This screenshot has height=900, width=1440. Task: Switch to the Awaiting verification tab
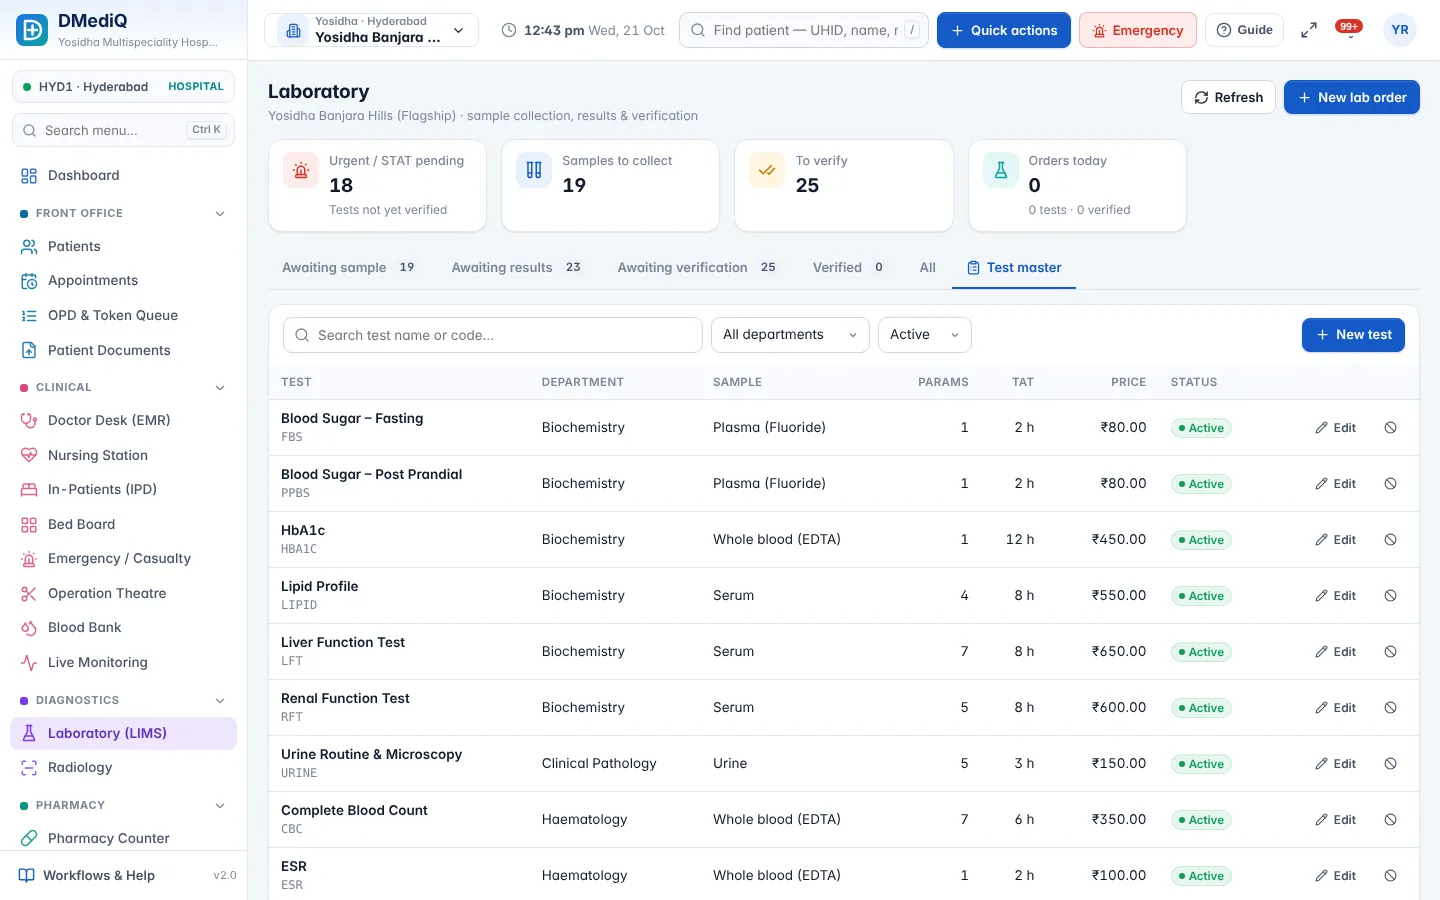click(698, 268)
